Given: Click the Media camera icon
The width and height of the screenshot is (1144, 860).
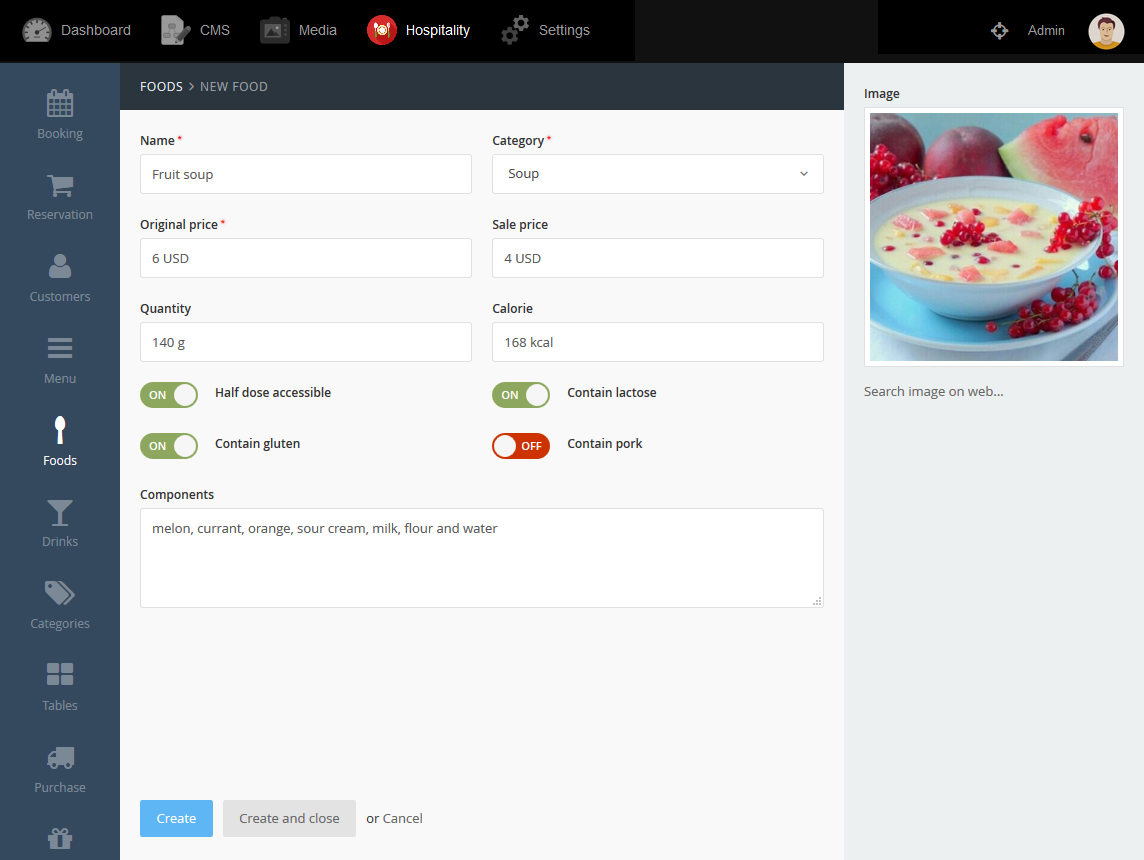Looking at the screenshot, I should tap(274, 30).
